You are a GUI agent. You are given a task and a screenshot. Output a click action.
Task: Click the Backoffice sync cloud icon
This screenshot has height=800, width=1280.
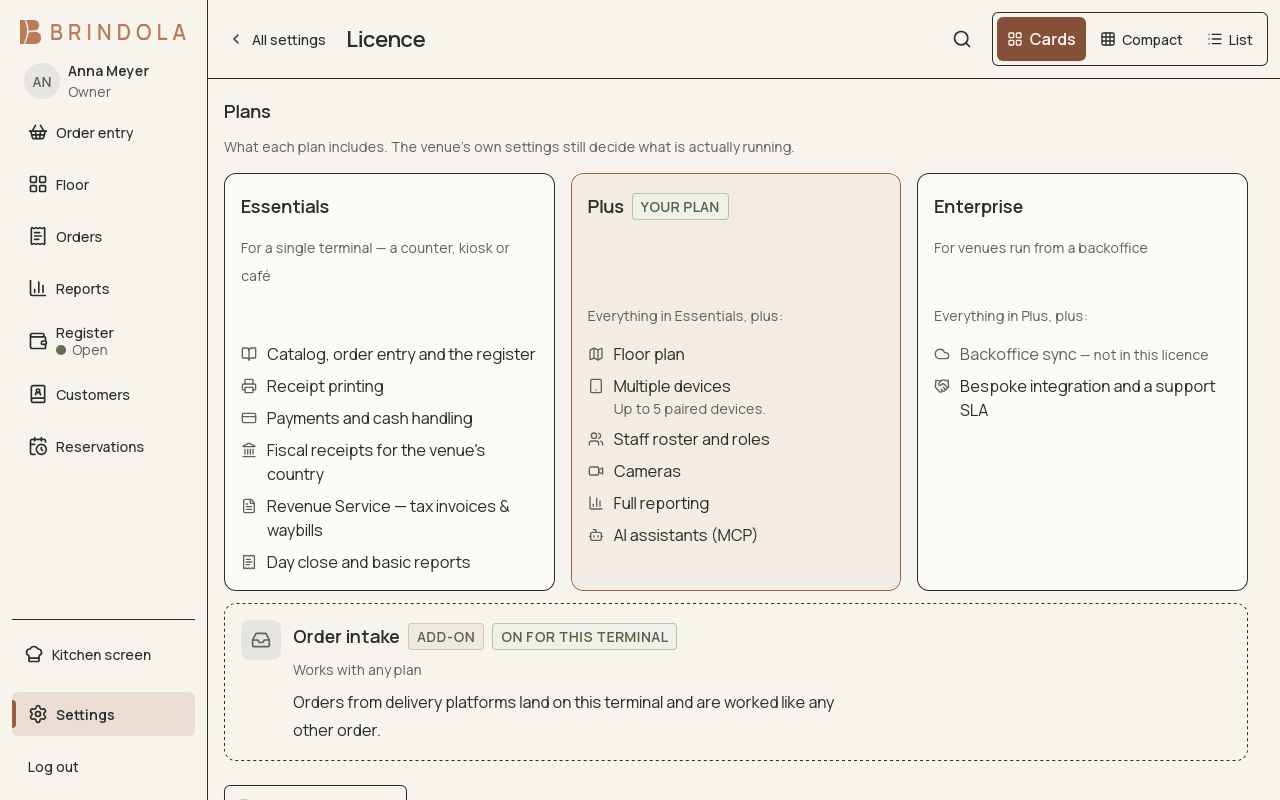942,354
